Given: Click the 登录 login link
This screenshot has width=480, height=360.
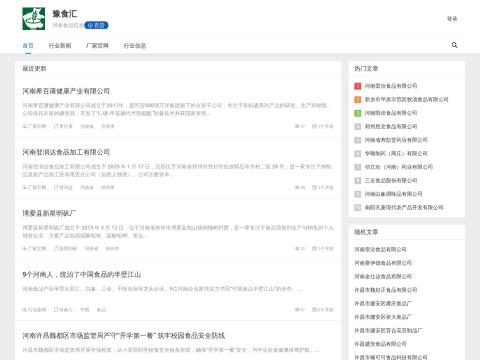Looking at the screenshot, I should click(x=452, y=19).
